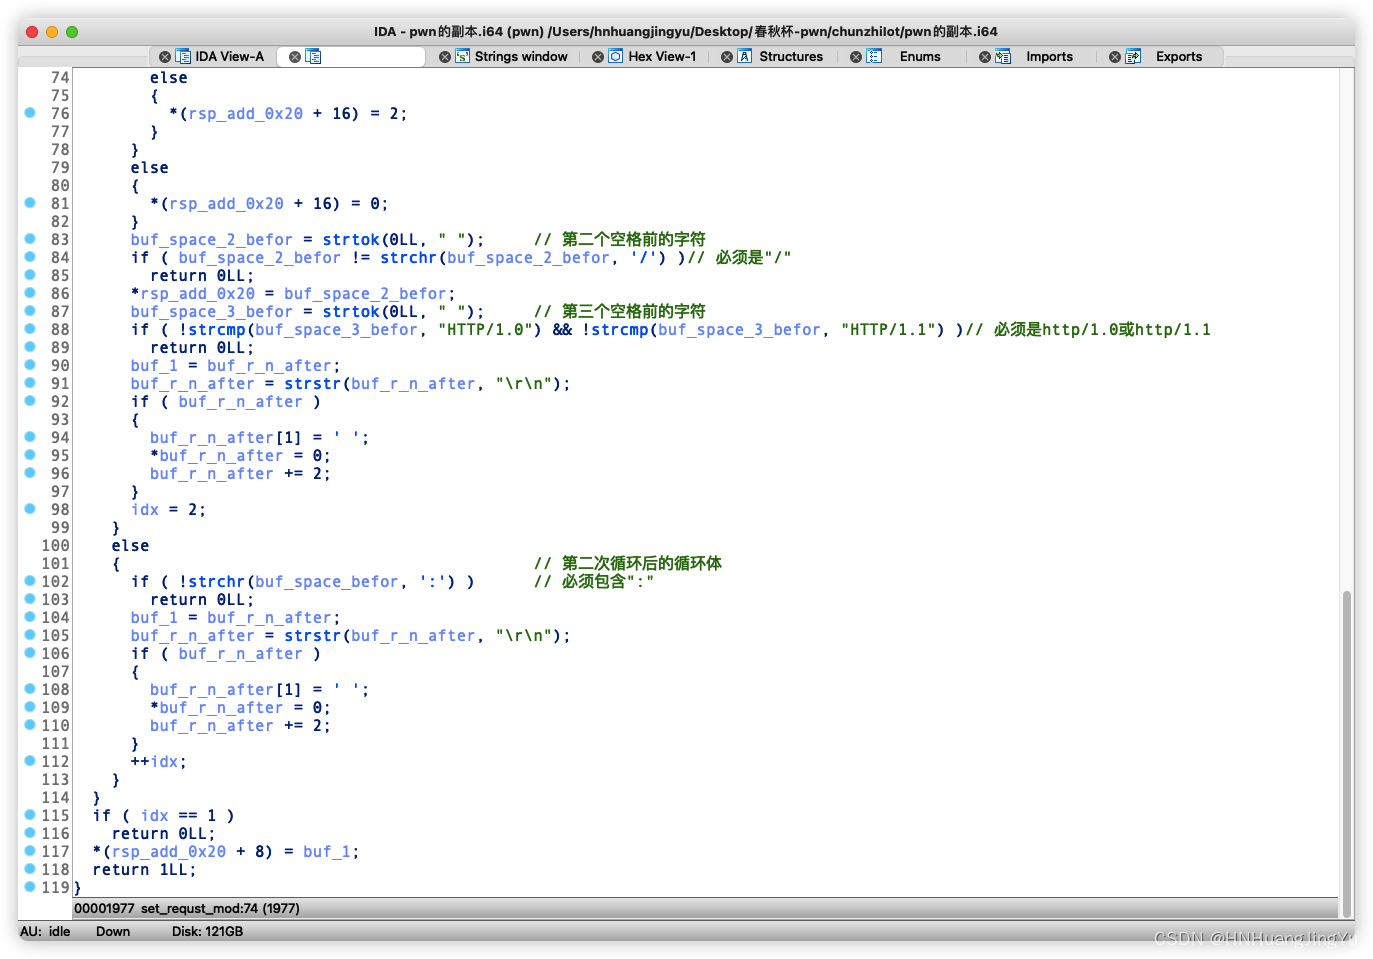Click the strchr call on line 84
Screen dimensions: 1373x959
click(408, 258)
